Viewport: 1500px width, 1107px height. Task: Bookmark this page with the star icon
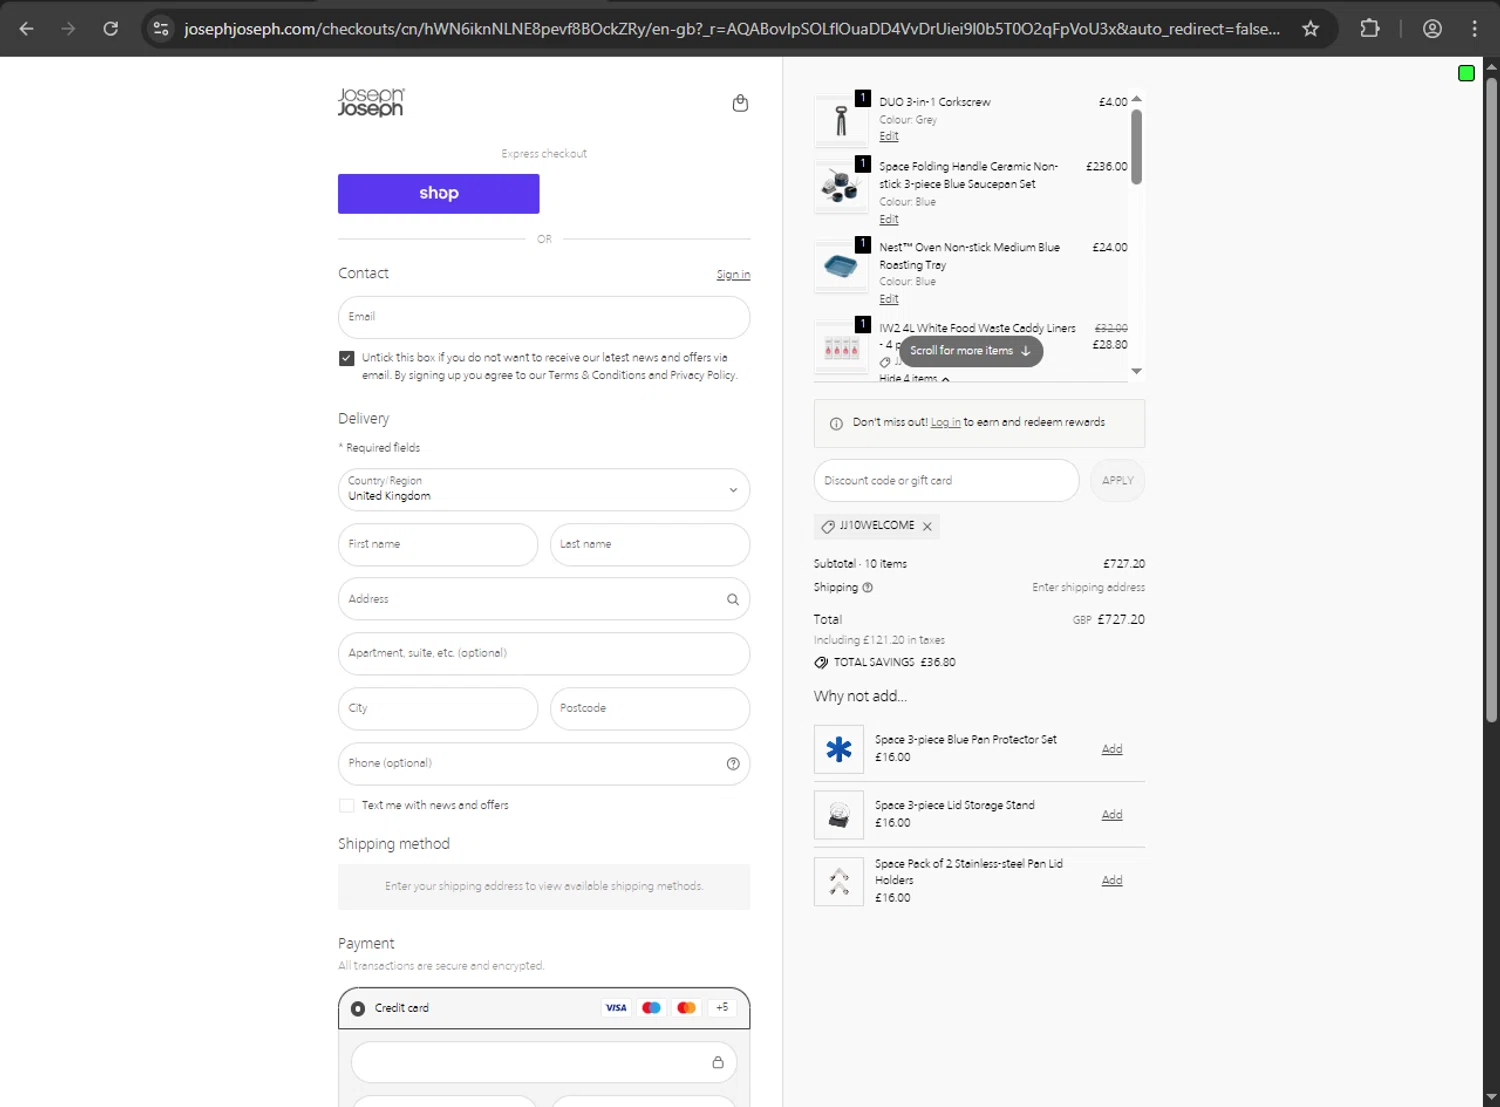(1310, 29)
